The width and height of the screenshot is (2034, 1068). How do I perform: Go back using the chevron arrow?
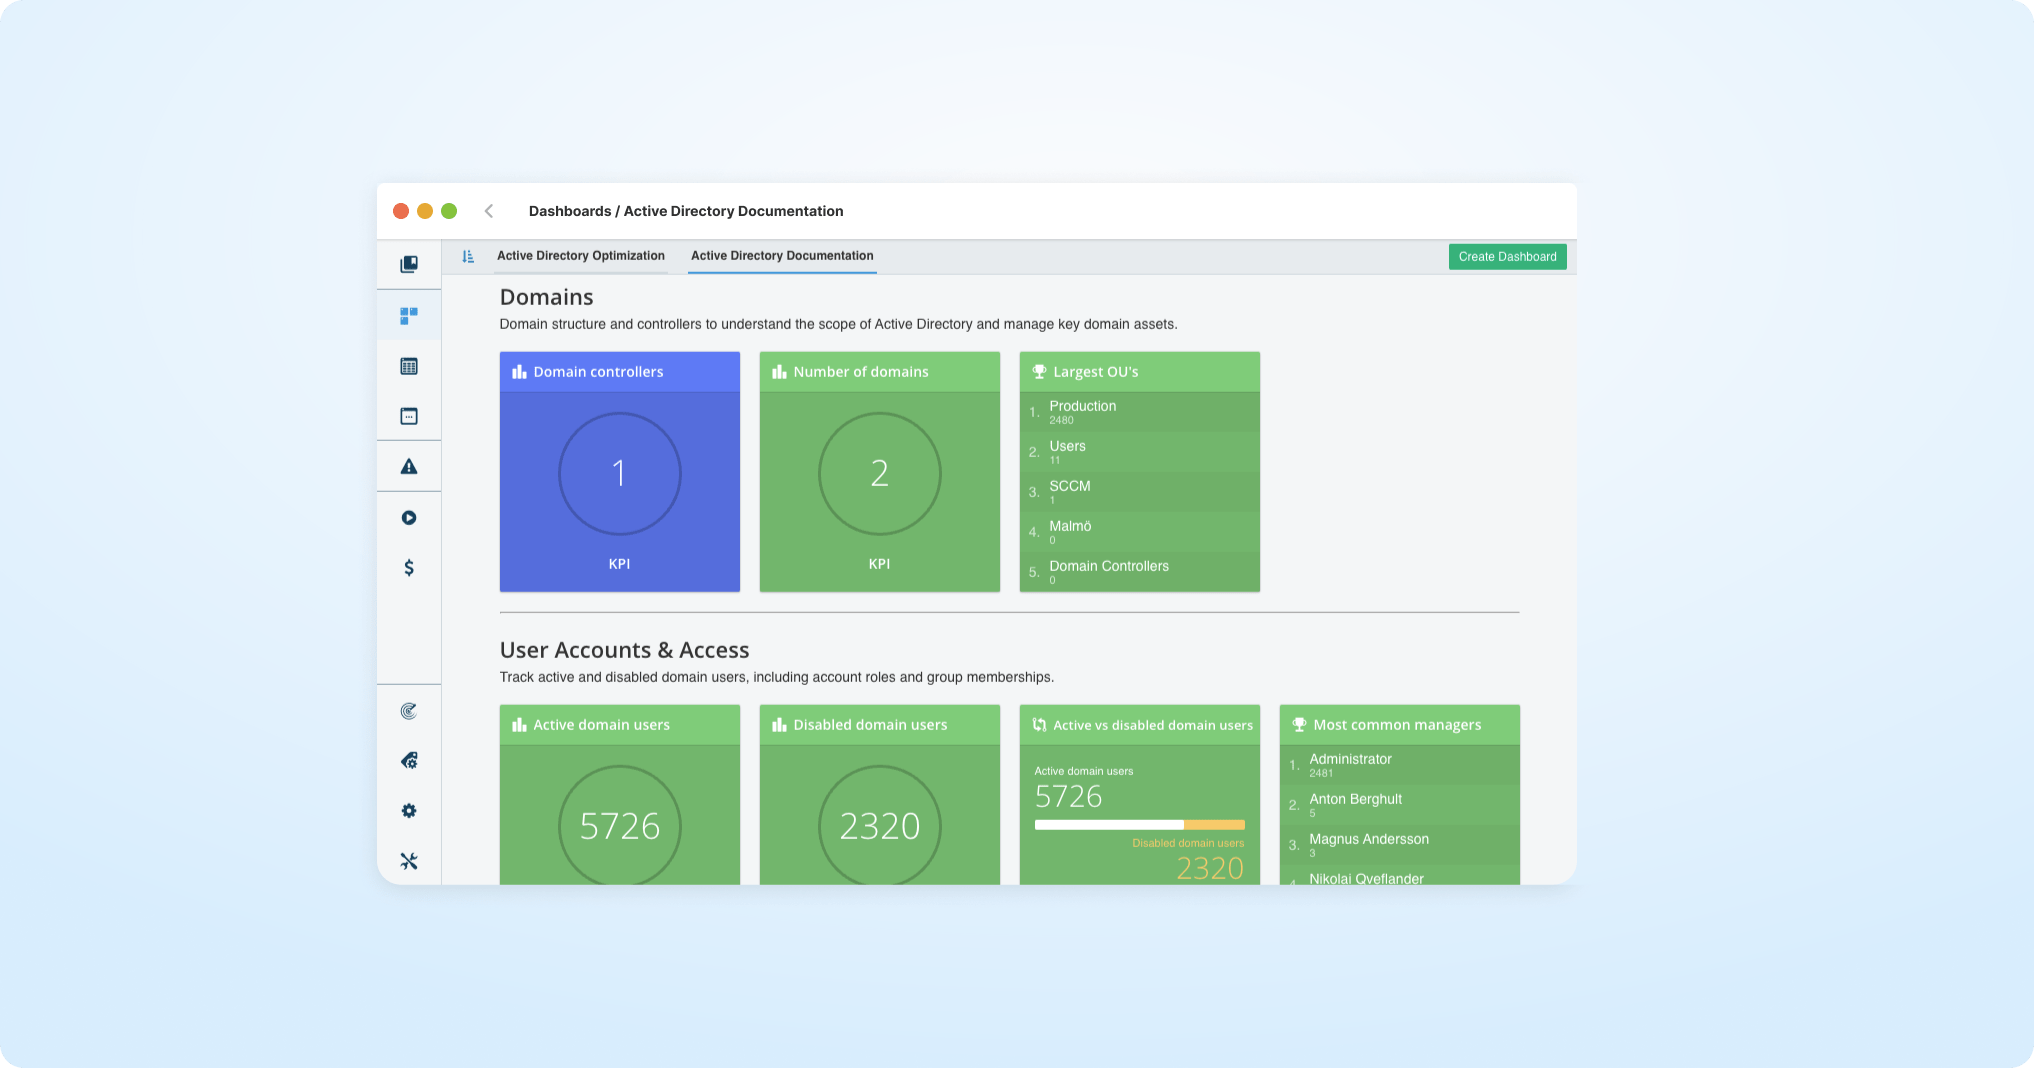489,211
